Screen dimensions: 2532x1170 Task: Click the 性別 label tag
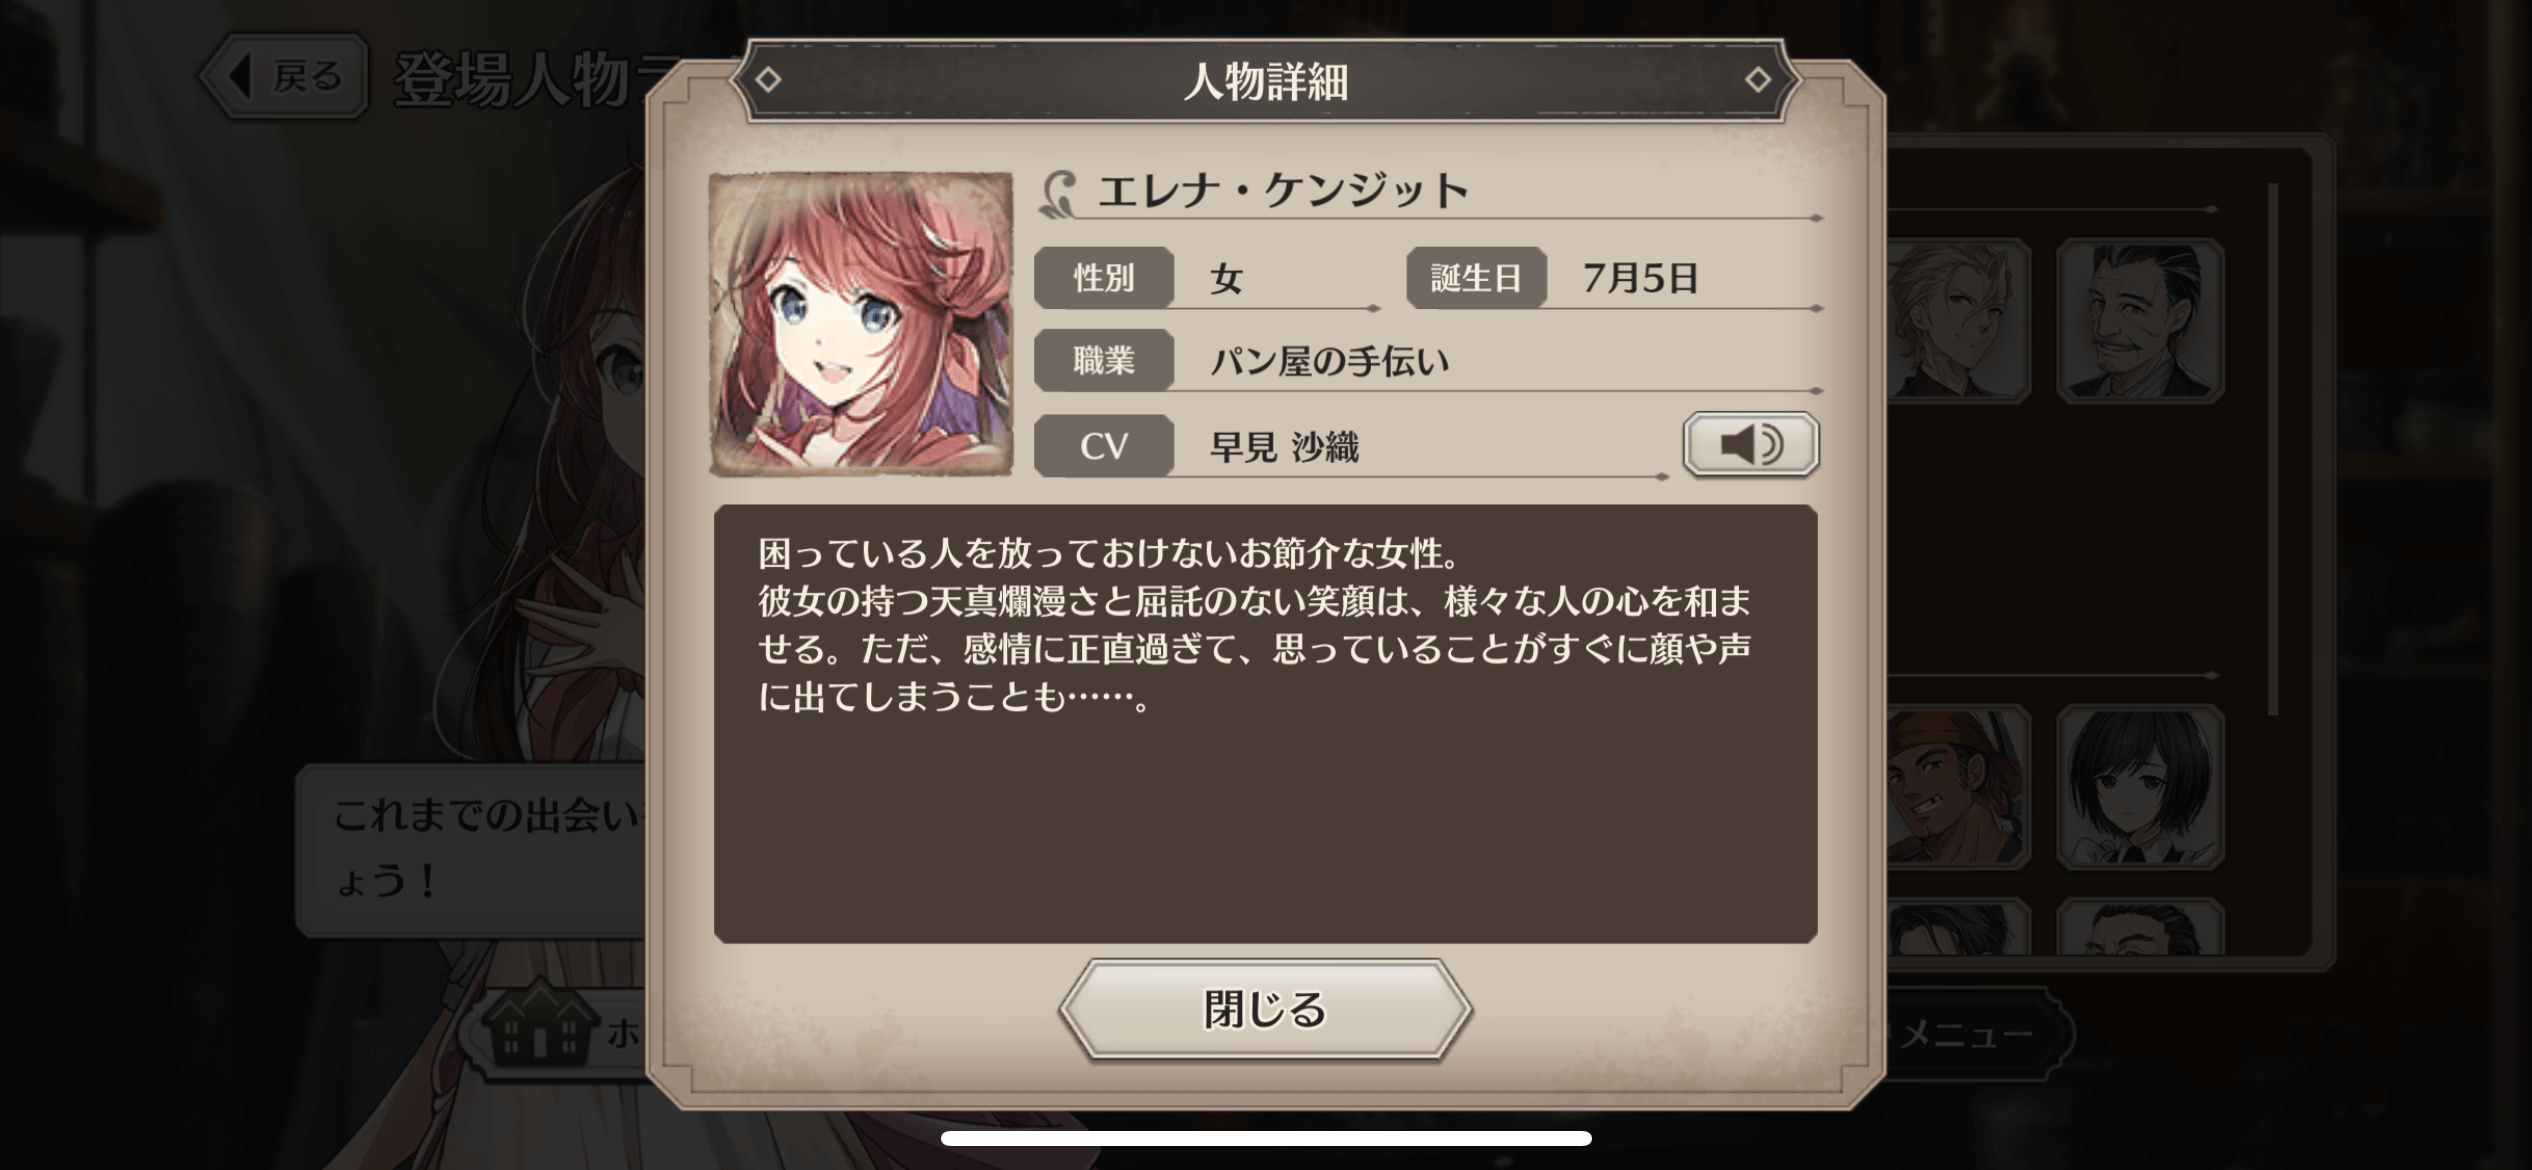point(1104,277)
